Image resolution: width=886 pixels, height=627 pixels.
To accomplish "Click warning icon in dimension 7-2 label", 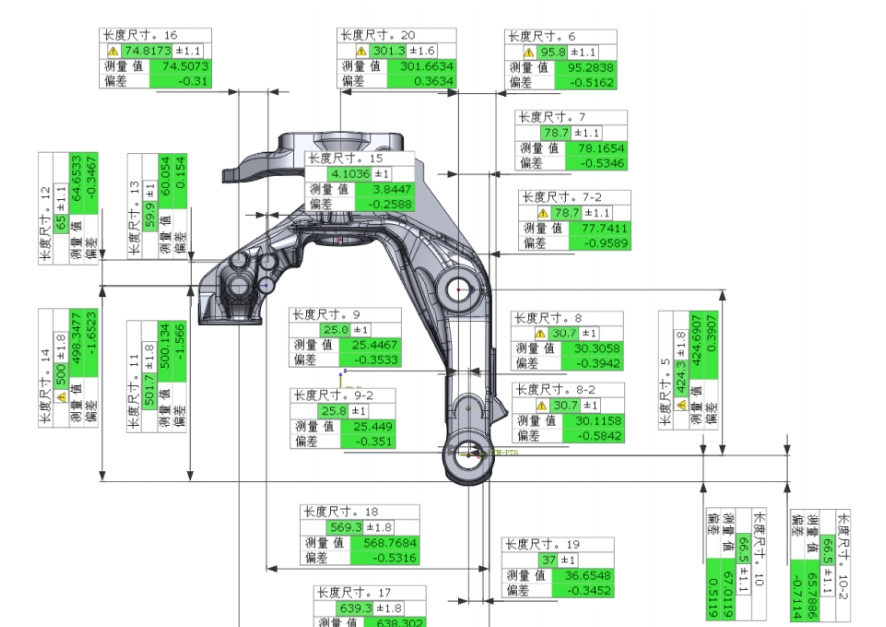I will pyautogui.click(x=543, y=213).
